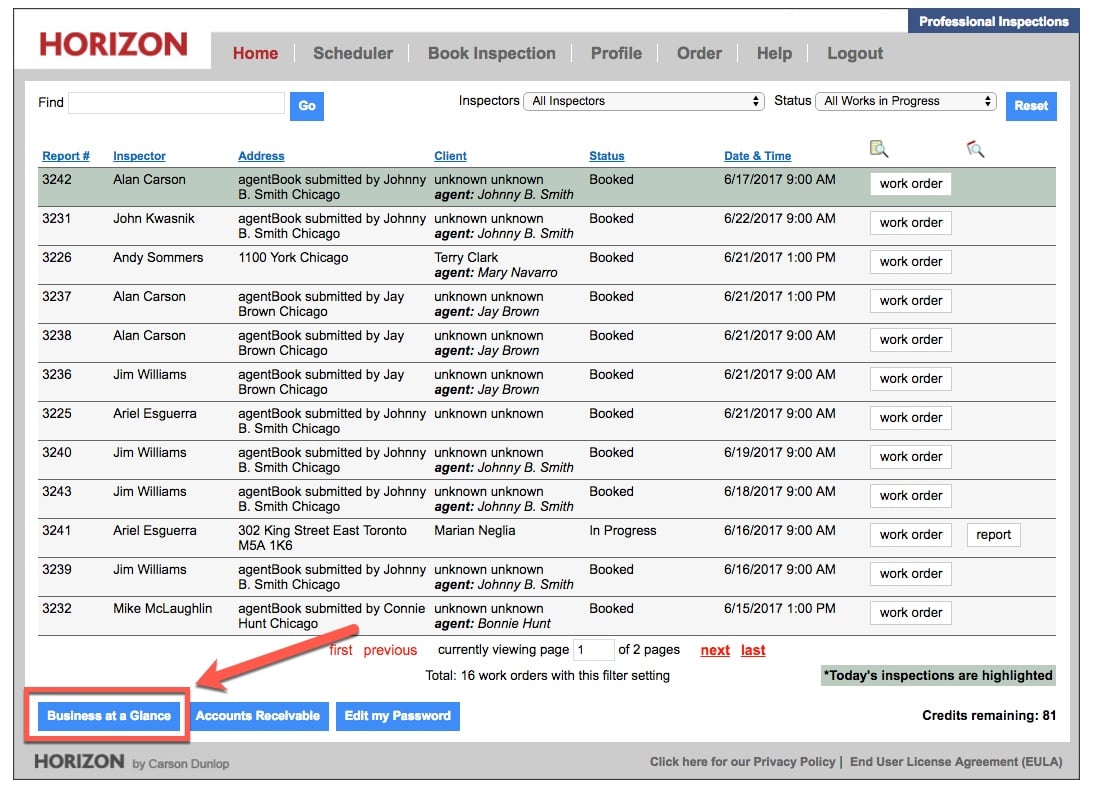1094x793 pixels.
Task: Expand the Inspectors dropdown
Action: pyautogui.click(x=645, y=101)
